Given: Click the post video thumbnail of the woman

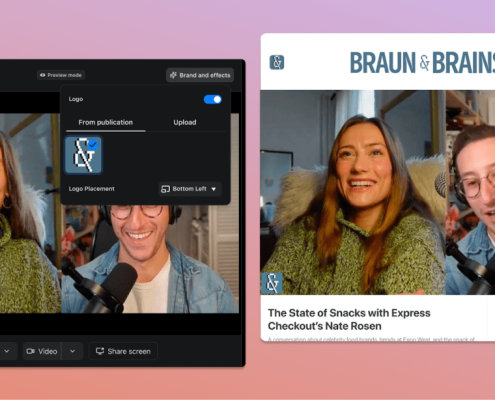Looking at the screenshot, I should (353, 192).
